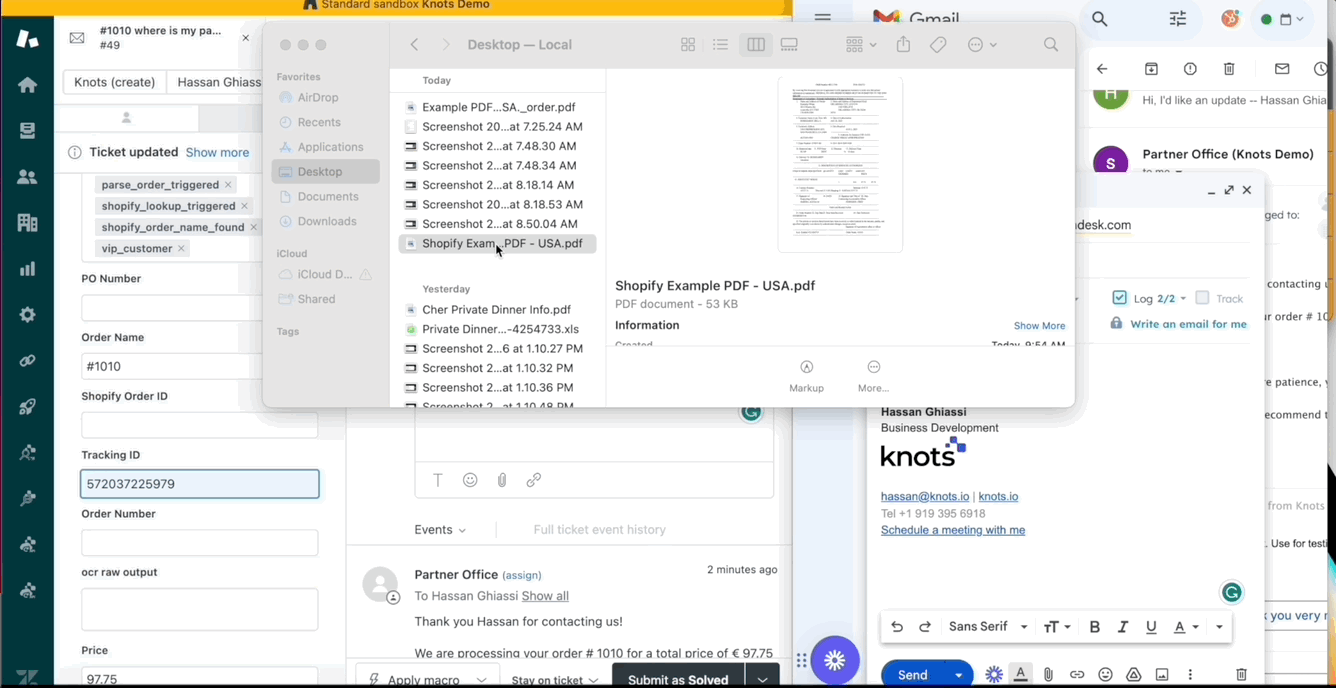The image size is (1336, 688).
Task: Click Shopify Example PDF preview thumbnail
Action: 840,165
